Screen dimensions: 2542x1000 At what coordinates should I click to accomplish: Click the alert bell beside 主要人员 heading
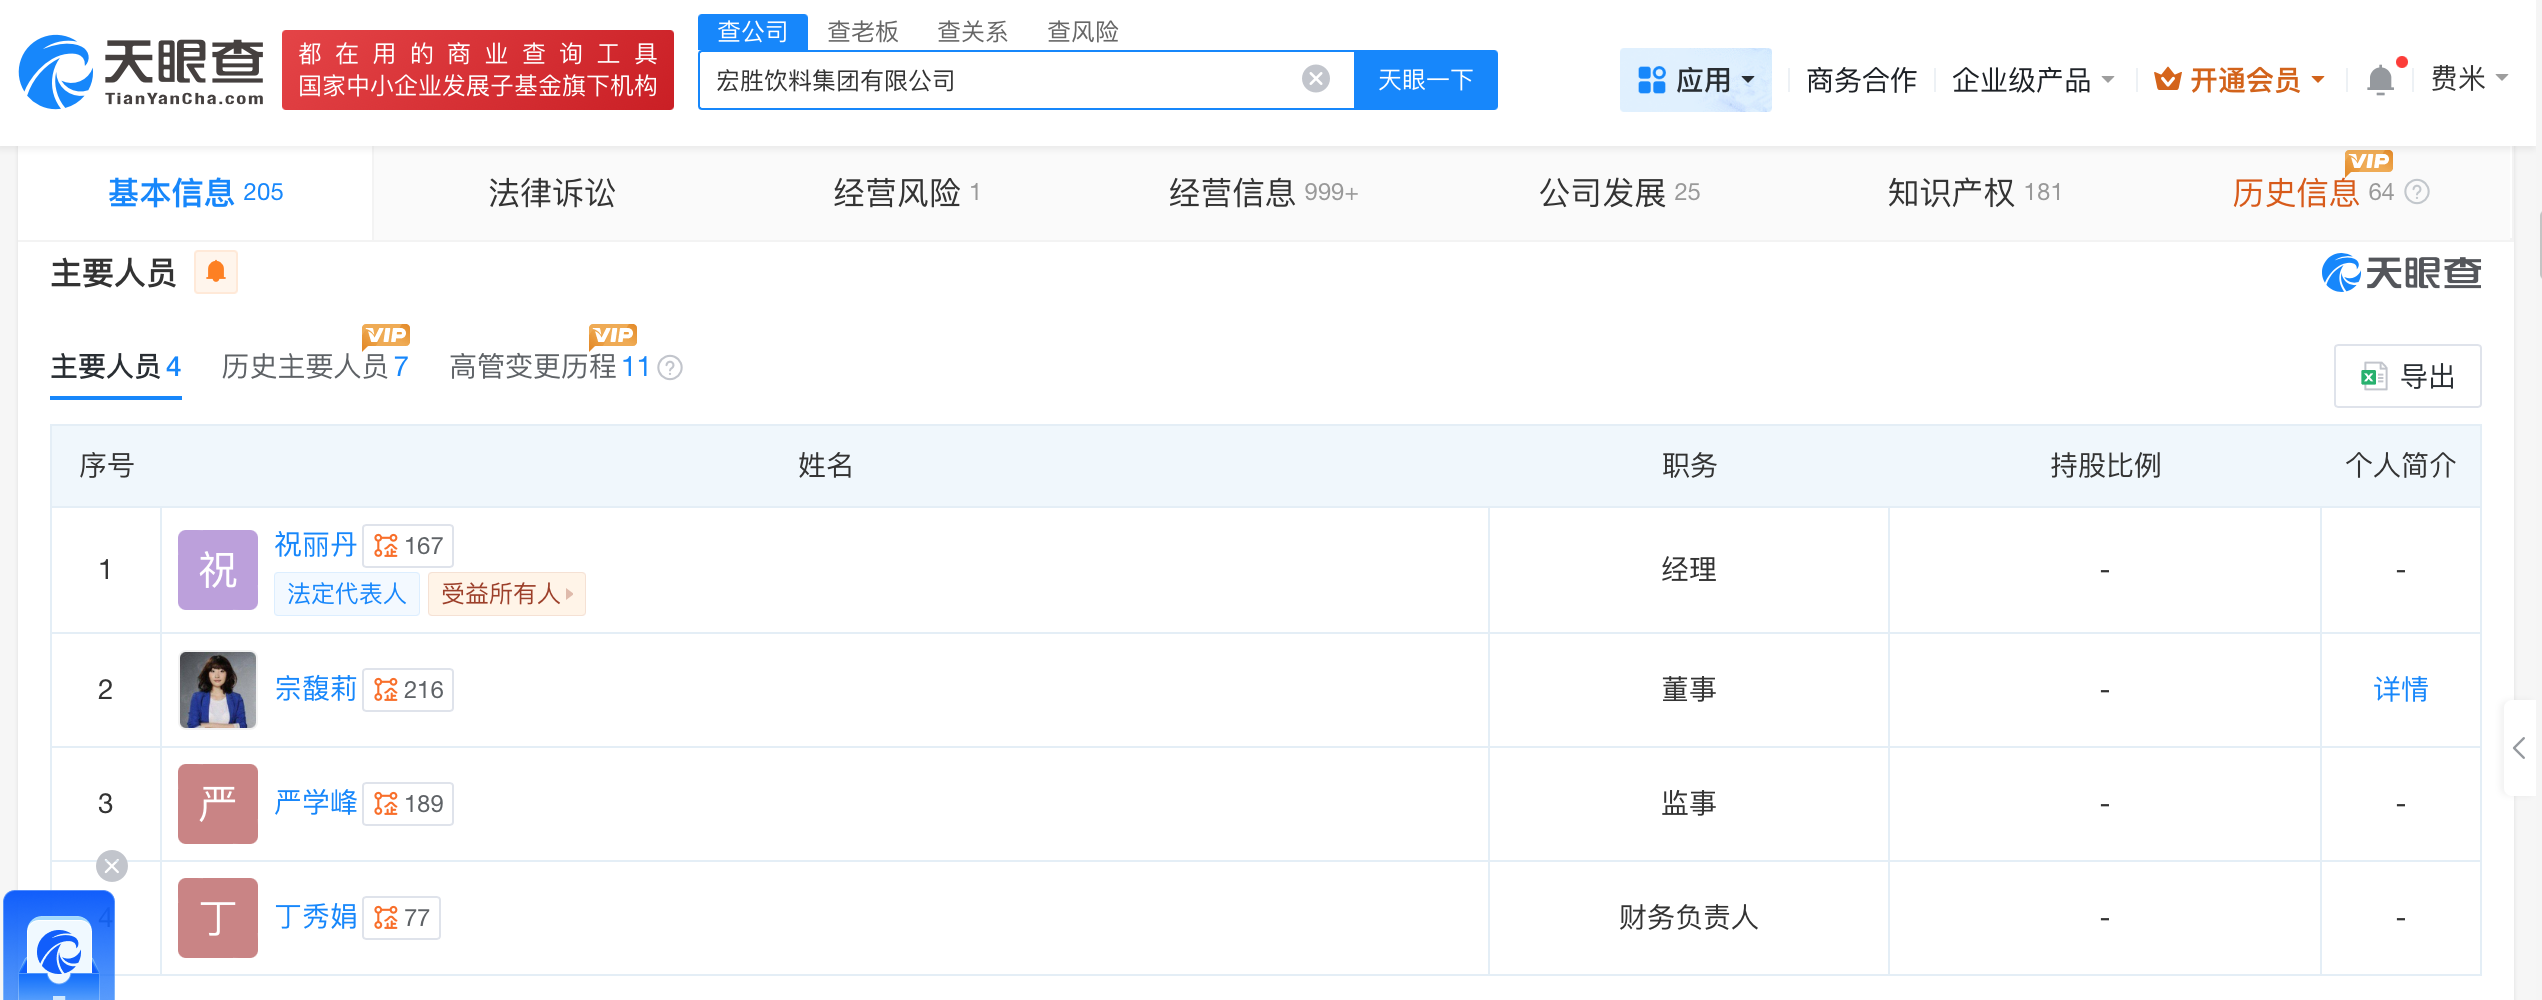coord(218,271)
